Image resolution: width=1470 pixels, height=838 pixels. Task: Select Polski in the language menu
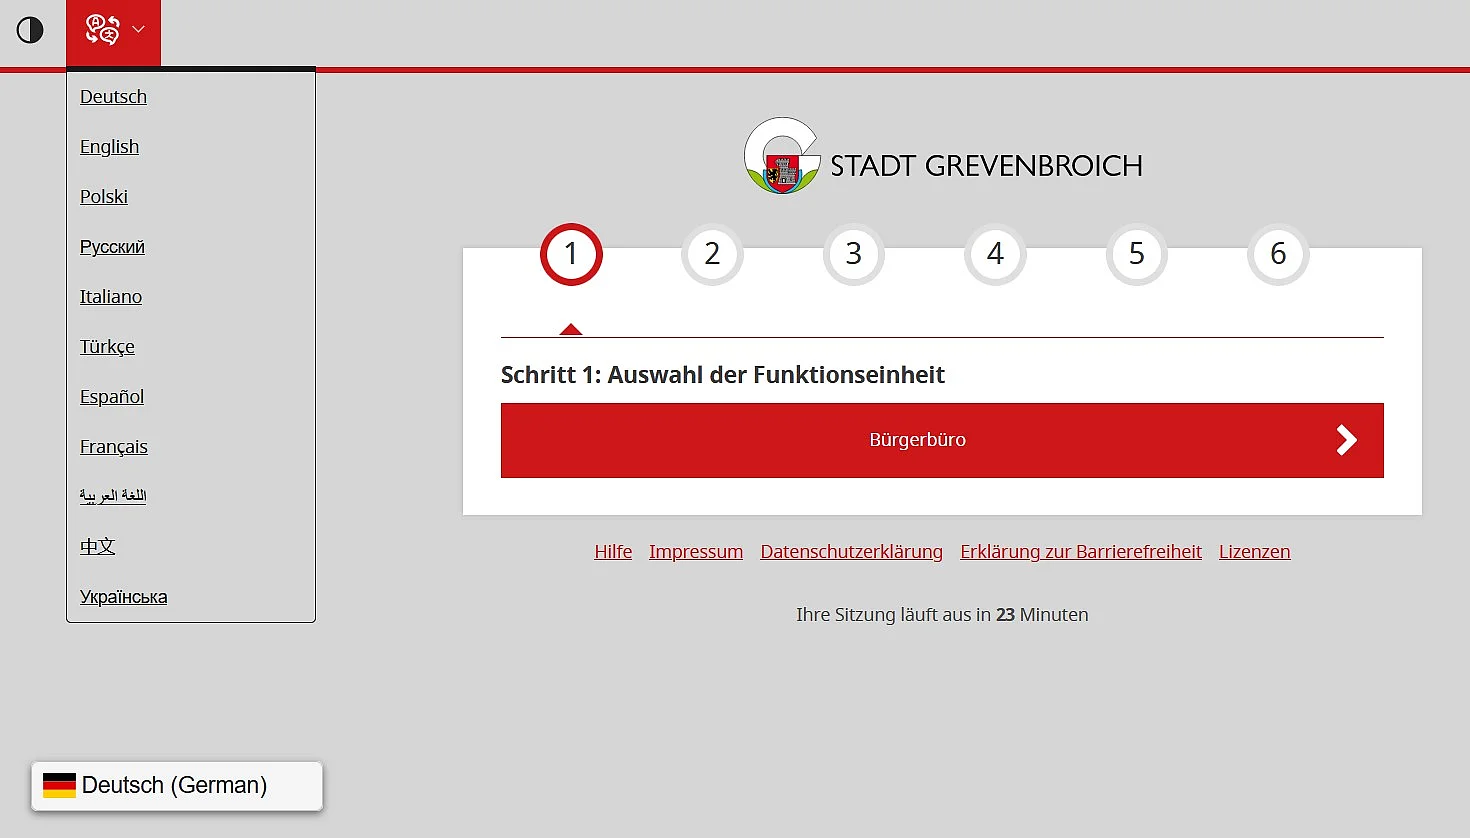104,197
